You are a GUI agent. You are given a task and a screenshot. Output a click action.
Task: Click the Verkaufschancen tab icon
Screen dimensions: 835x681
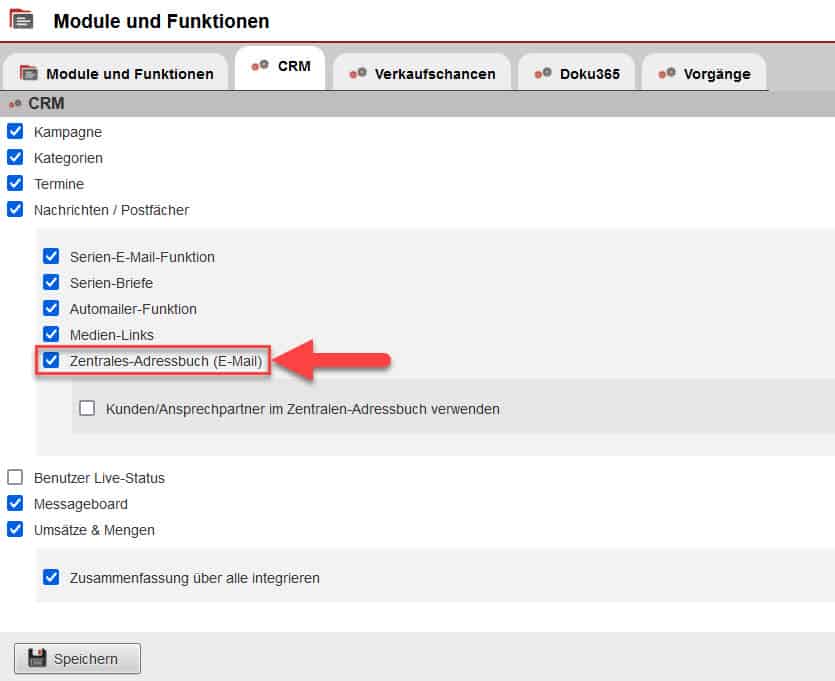[358, 74]
